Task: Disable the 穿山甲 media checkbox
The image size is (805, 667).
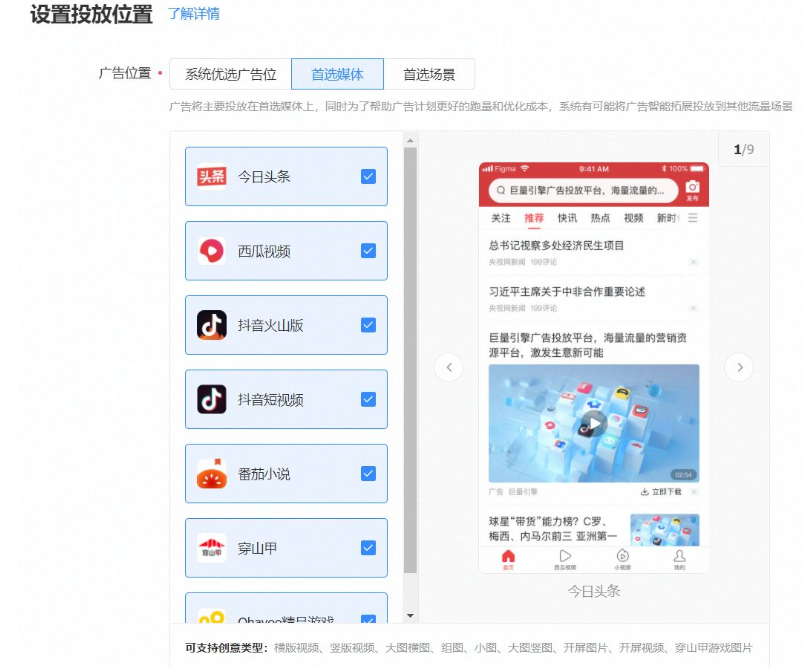Action: click(369, 548)
